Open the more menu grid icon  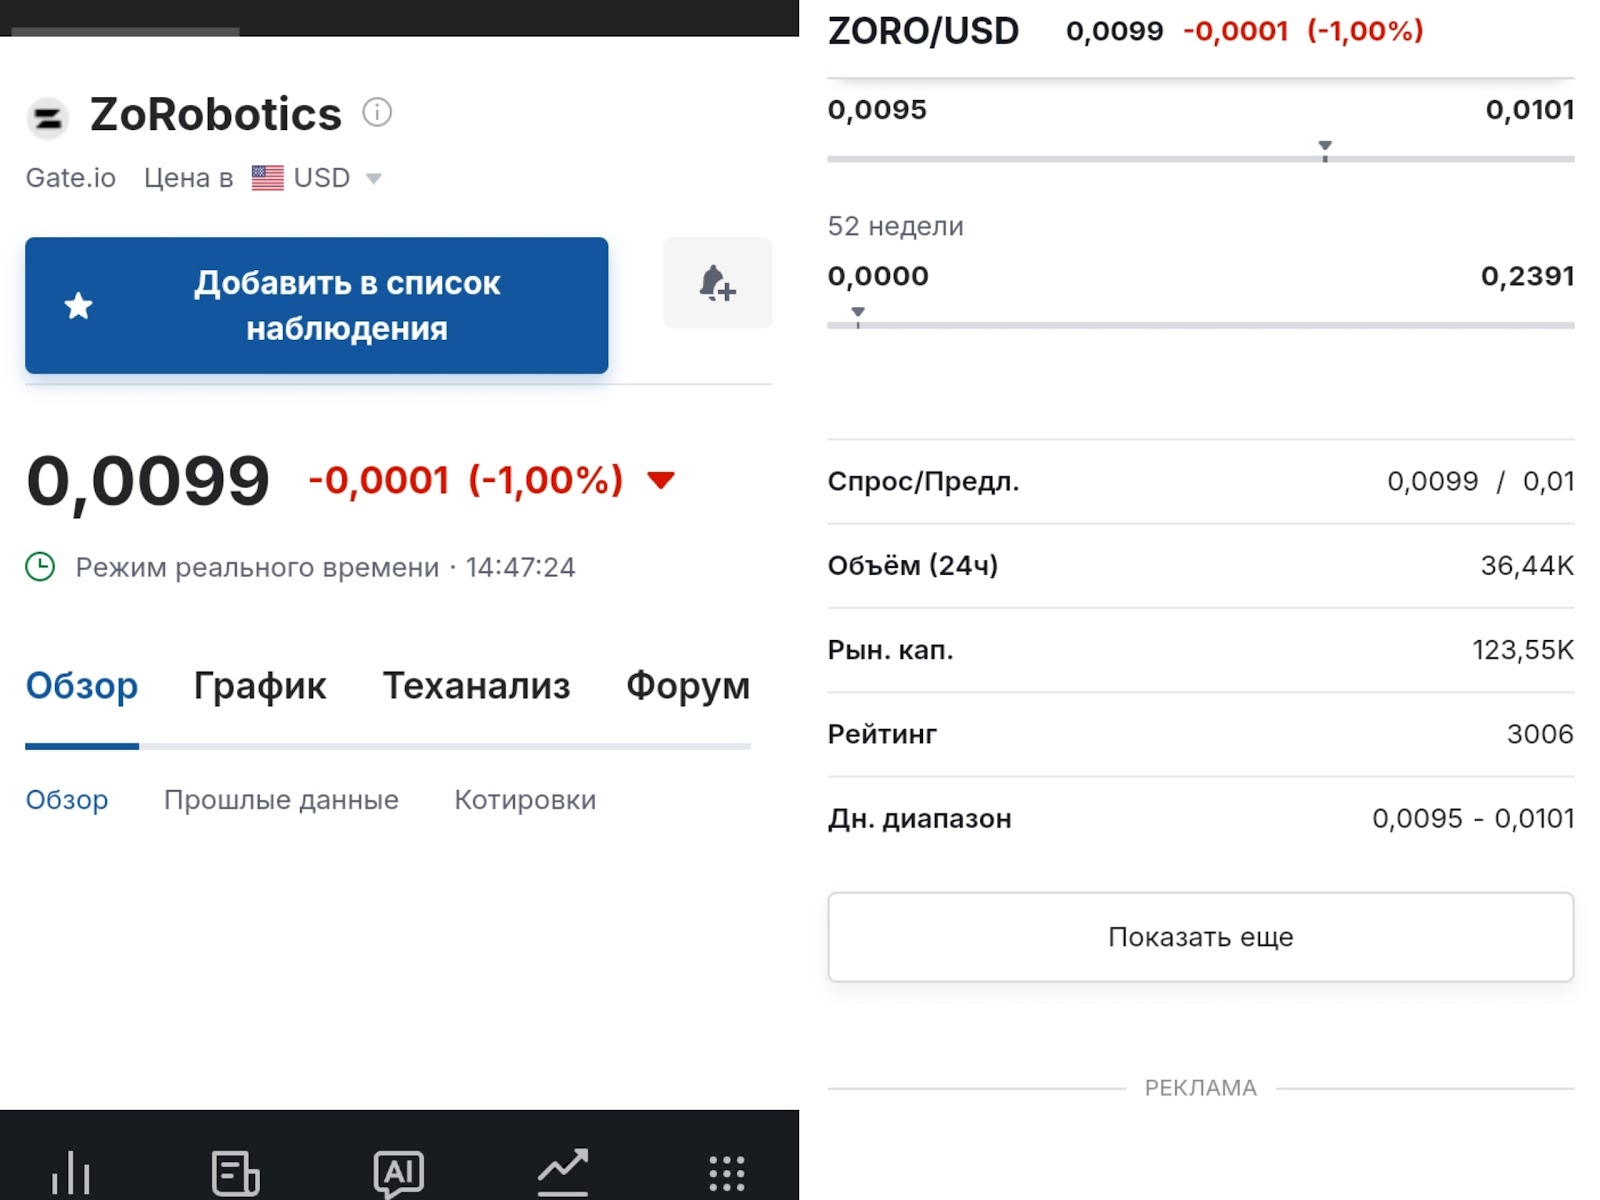point(727,1172)
